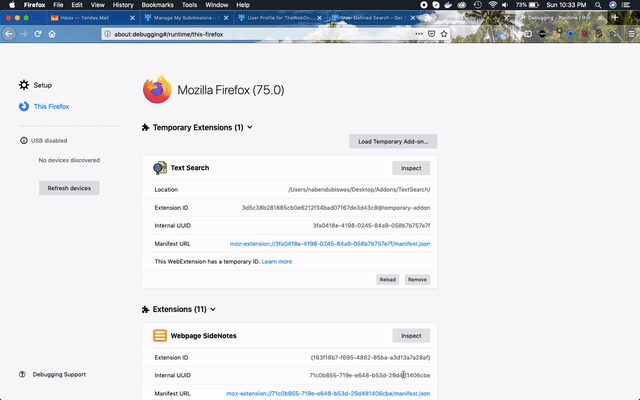
Task: Open the Learn more link
Action: (x=277, y=261)
